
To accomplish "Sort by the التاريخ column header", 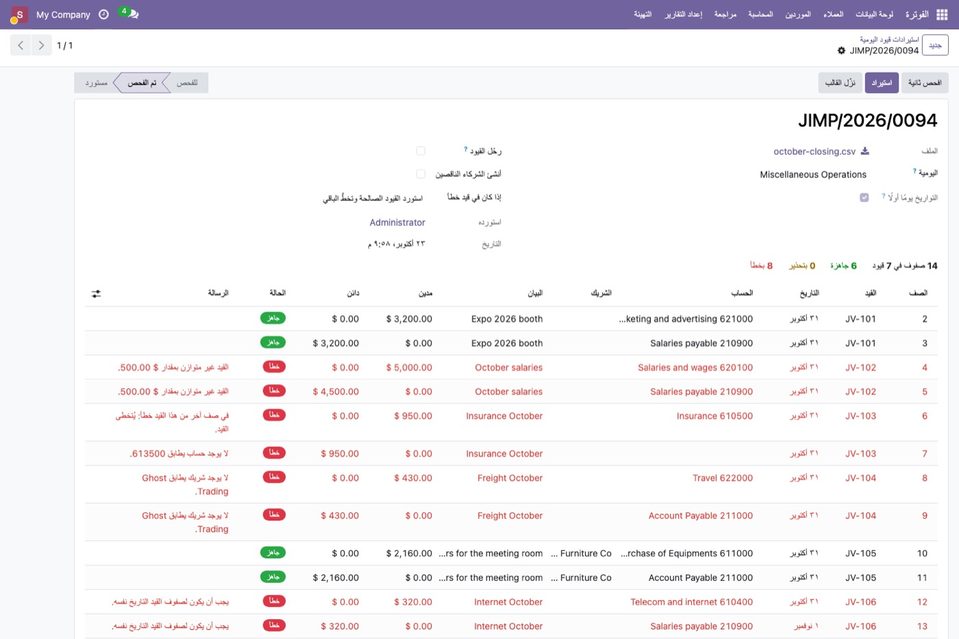I will [809, 294].
